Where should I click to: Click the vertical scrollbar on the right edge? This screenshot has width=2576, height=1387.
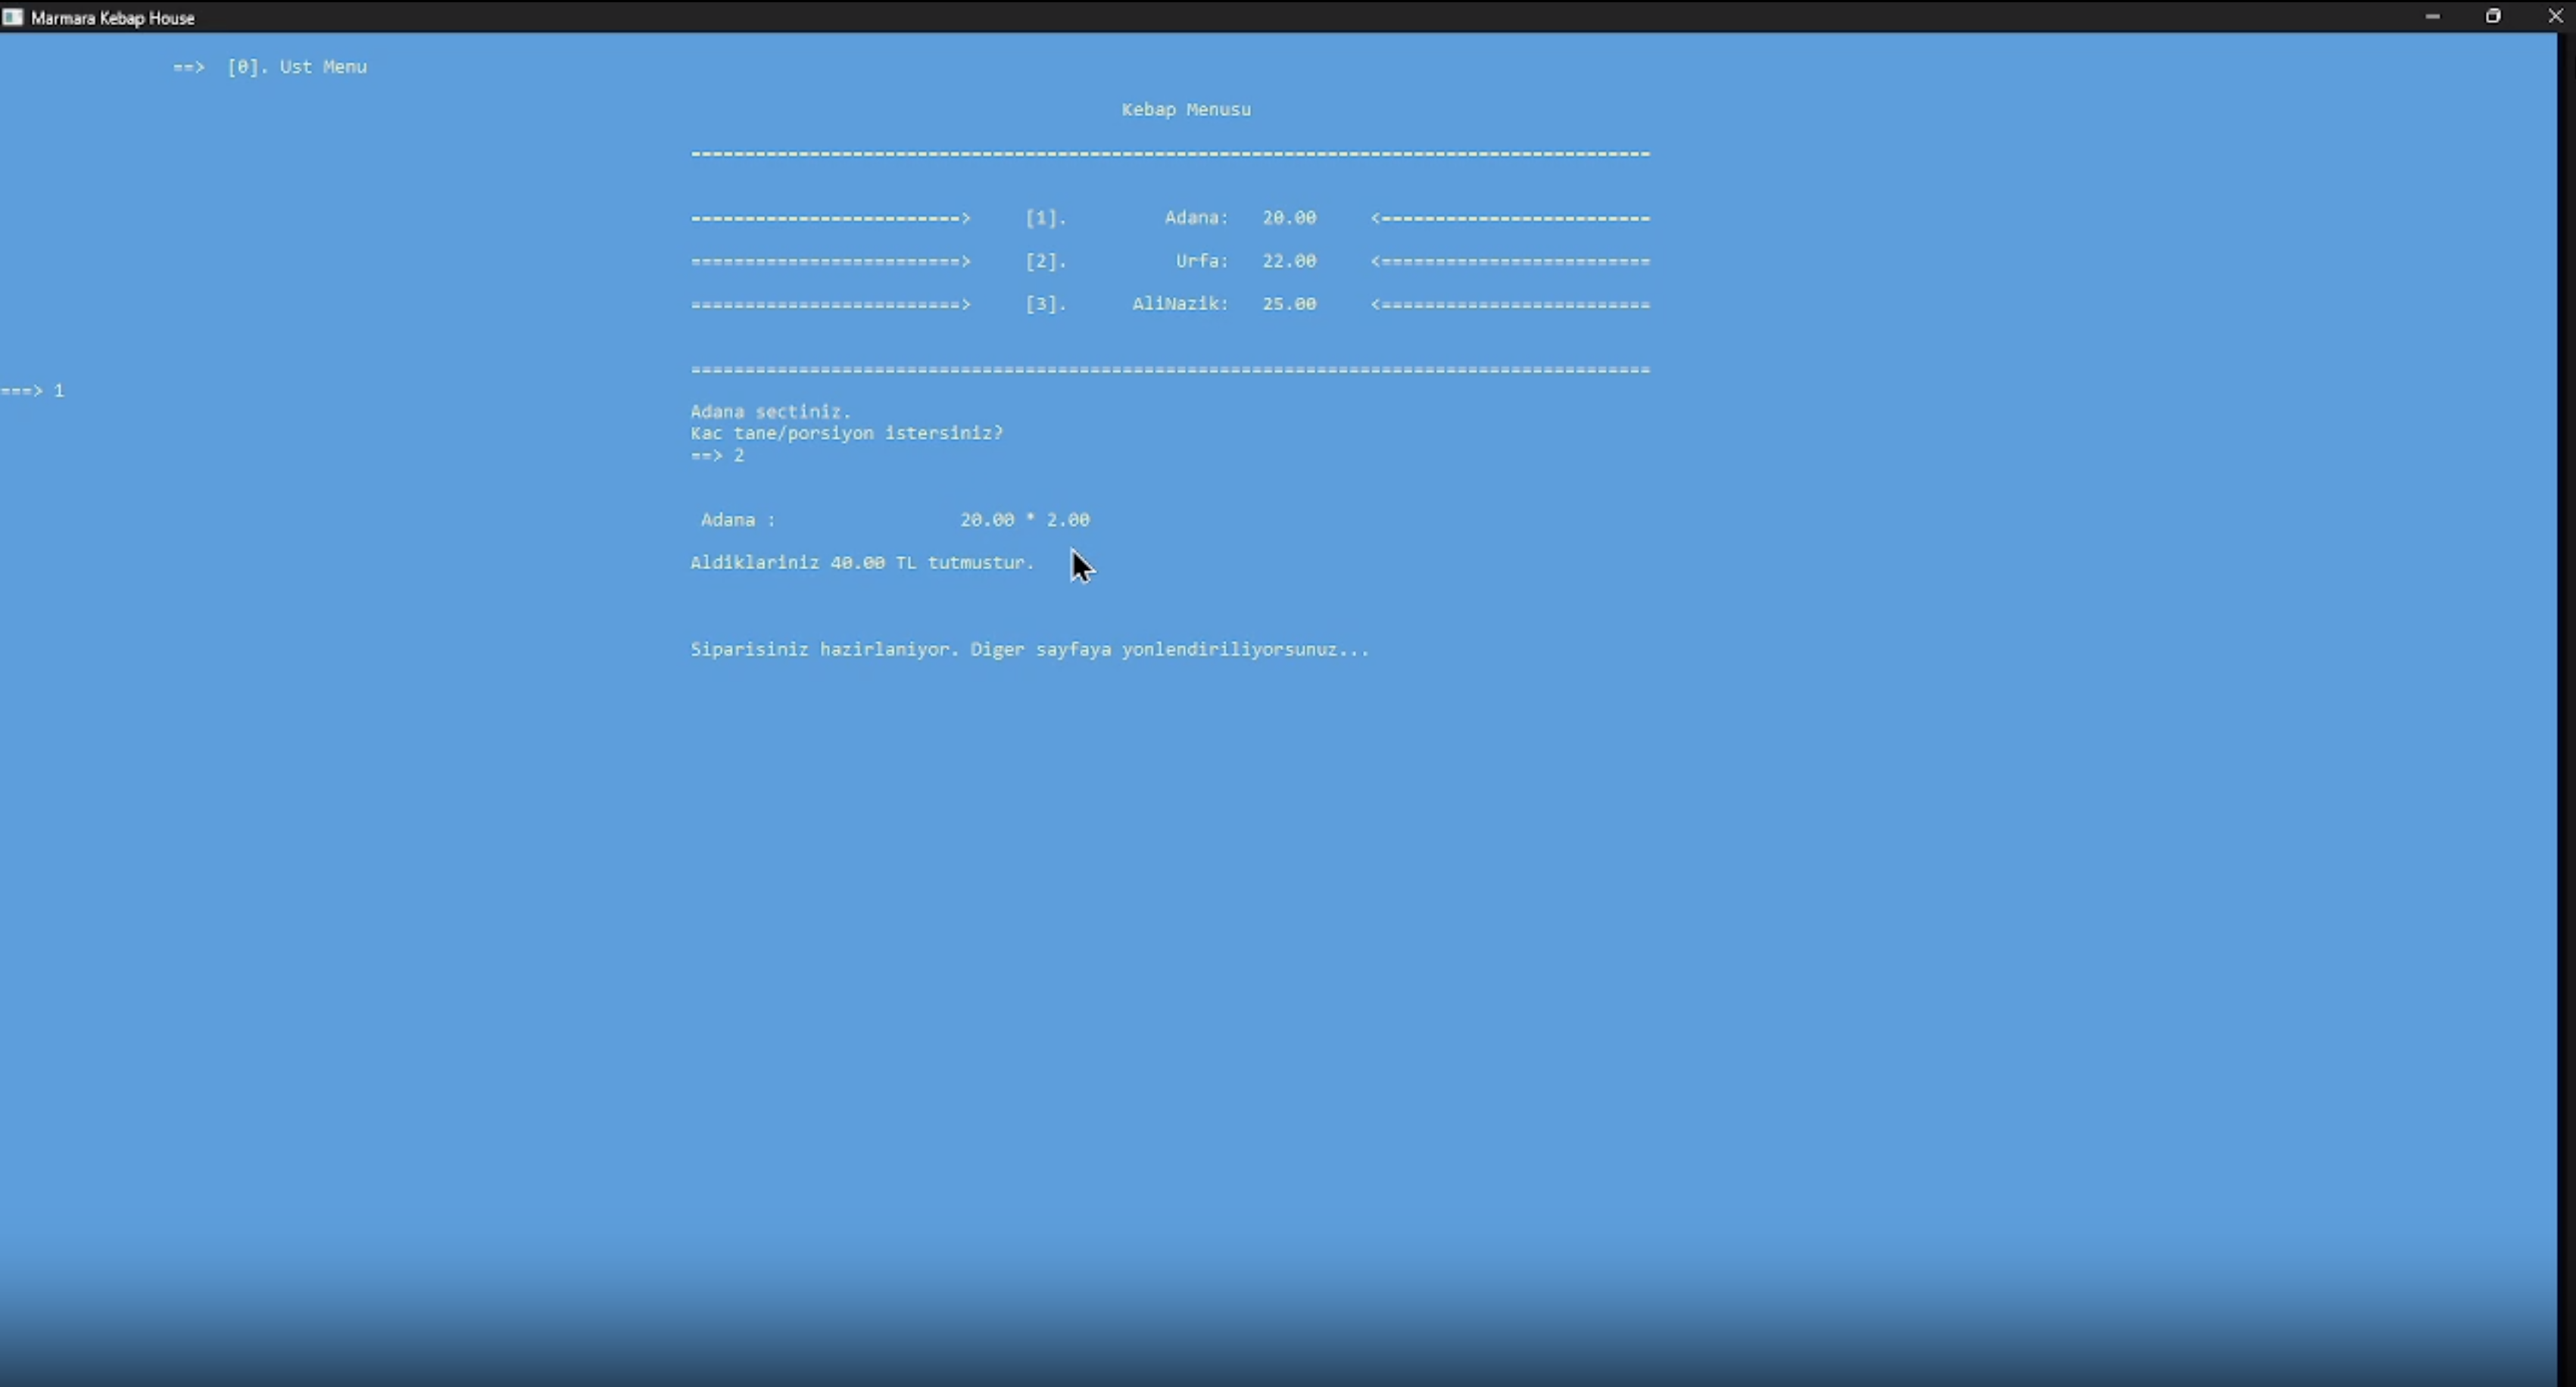2566,709
